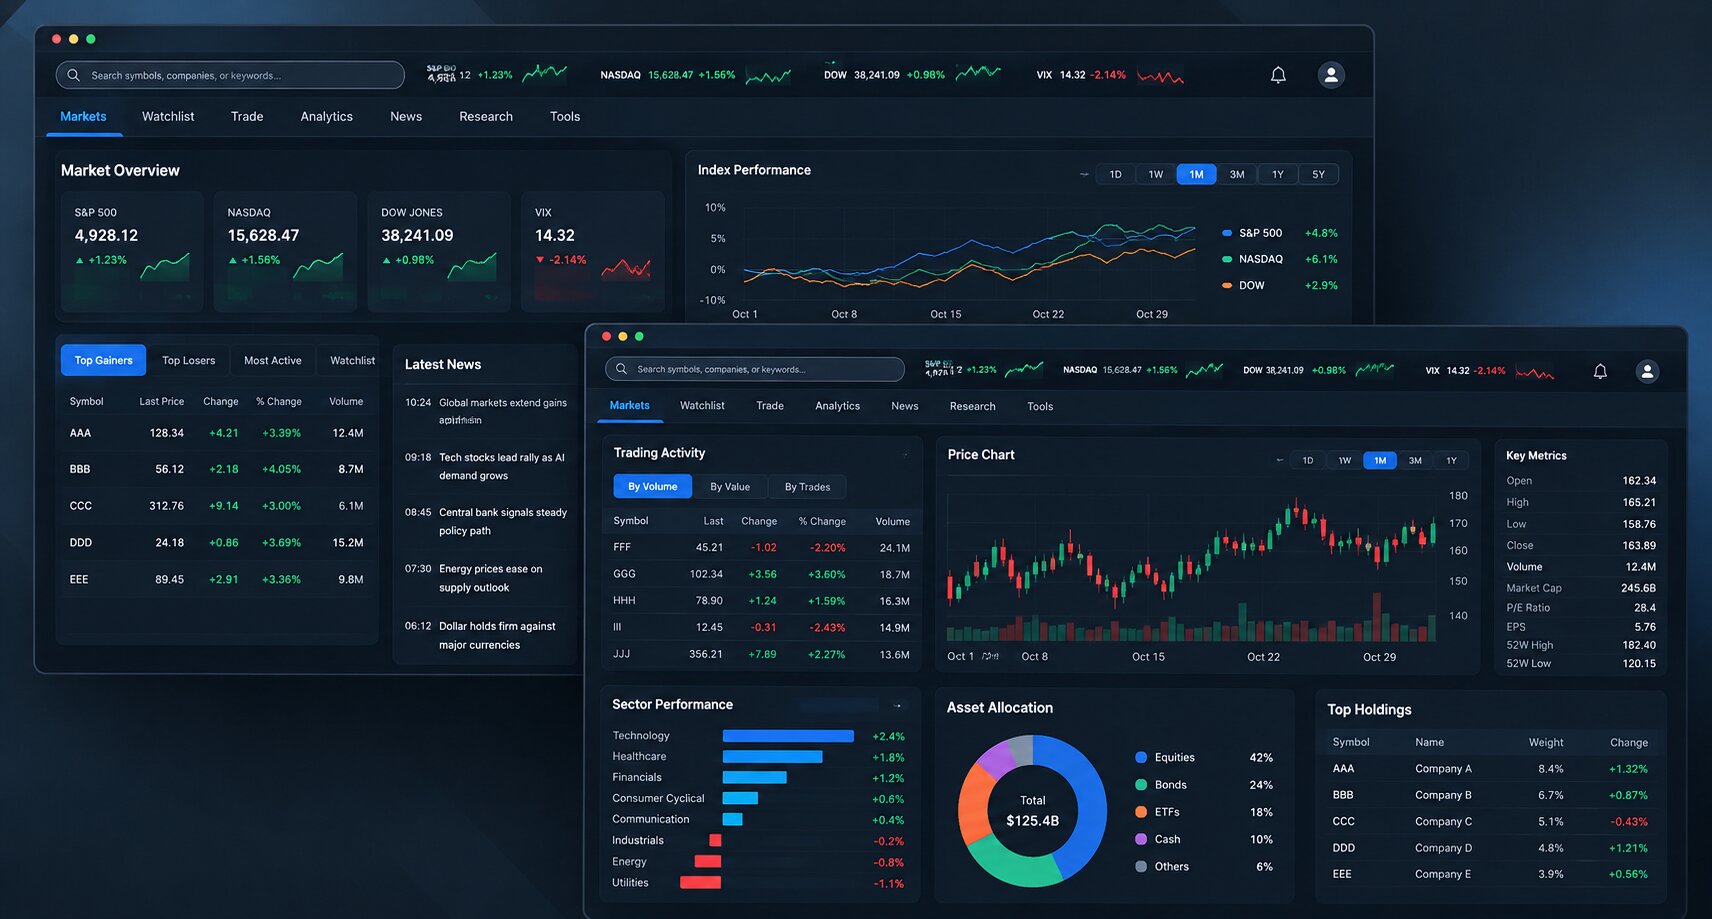Image resolution: width=1712 pixels, height=919 pixels.
Task: Select the By Volume trading activity view
Action: 652,487
